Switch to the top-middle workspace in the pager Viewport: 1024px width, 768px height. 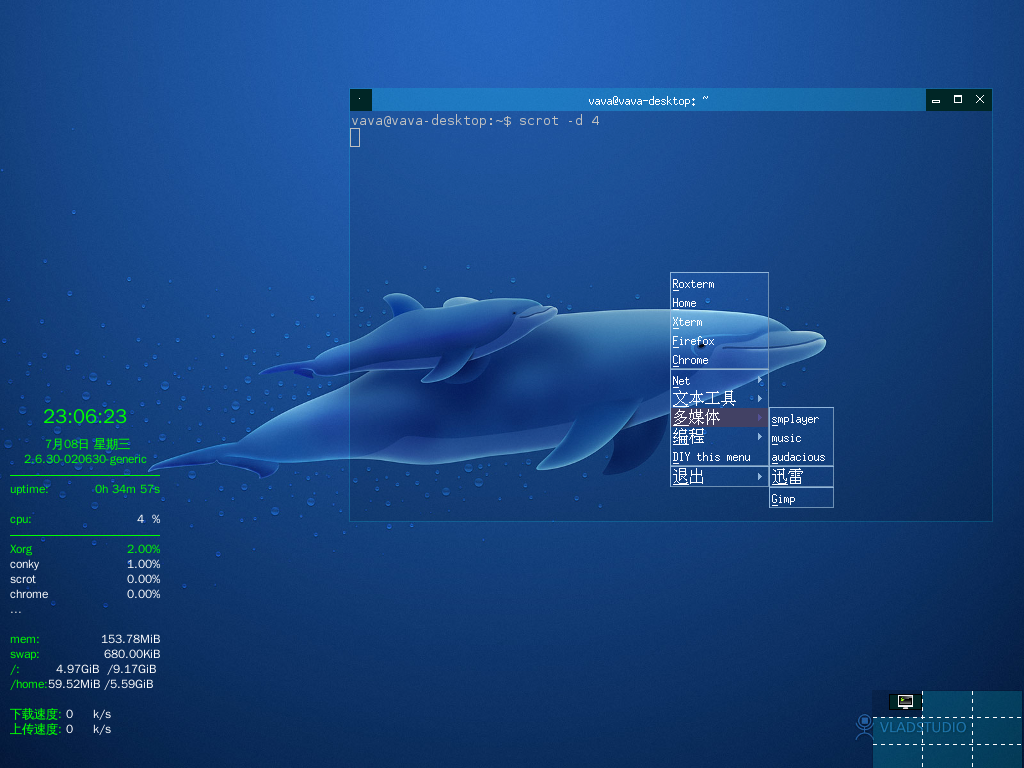[947, 703]
